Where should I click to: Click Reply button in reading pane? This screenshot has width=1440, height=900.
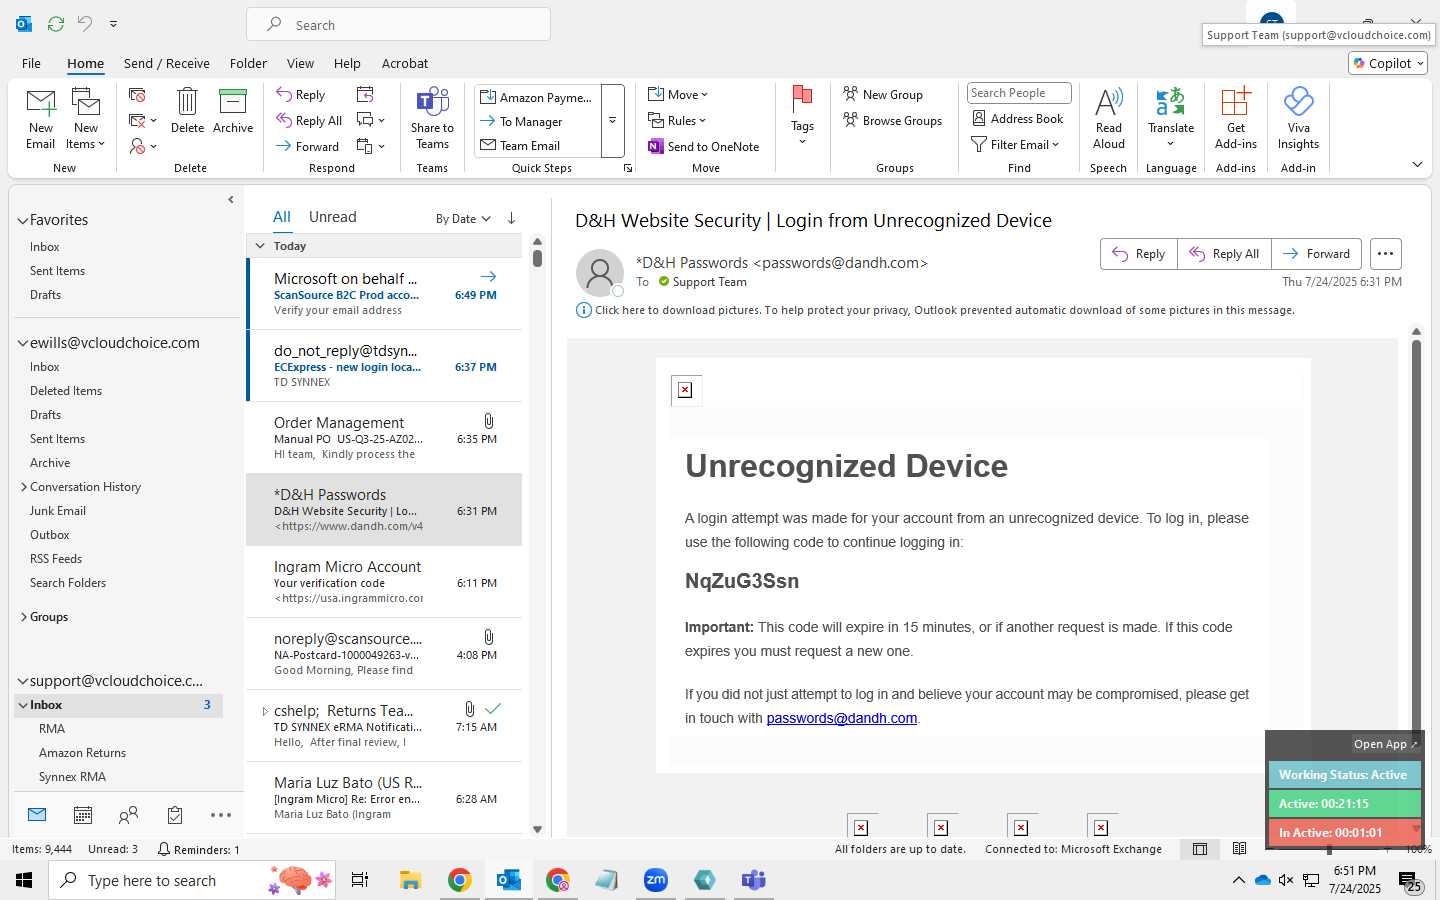pyautogui.click(x=1139, y=254)
